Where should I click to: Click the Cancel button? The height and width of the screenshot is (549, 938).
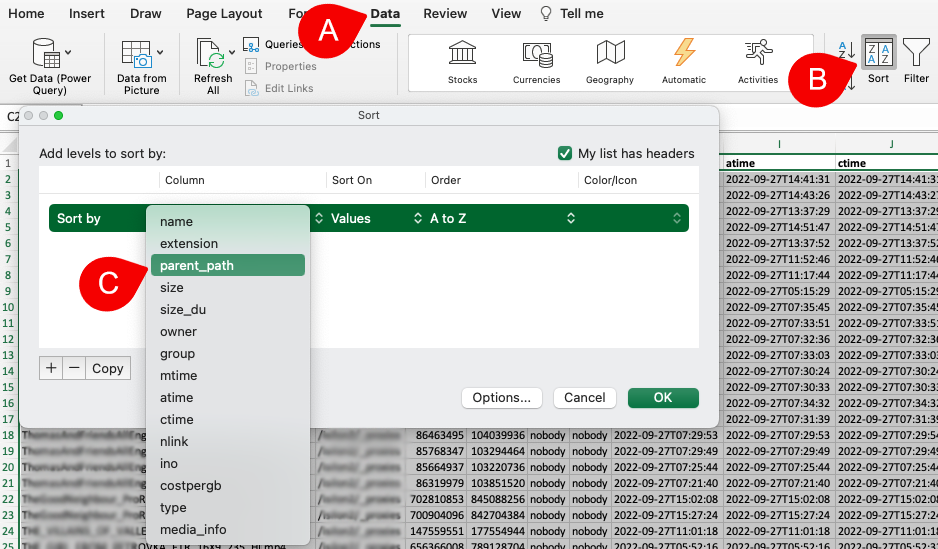click(x=584, y=397)
